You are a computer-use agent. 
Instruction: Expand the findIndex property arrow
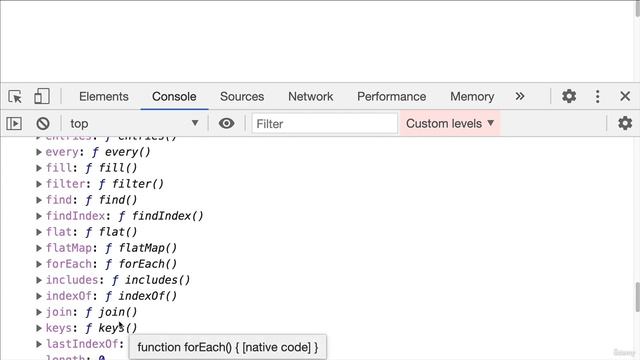coord(39,216)
